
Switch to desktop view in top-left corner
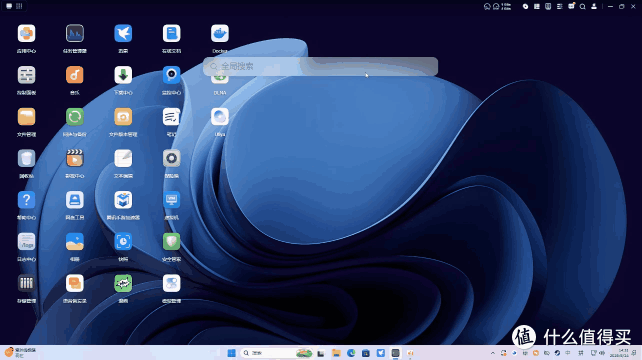(x=9, y=6)
